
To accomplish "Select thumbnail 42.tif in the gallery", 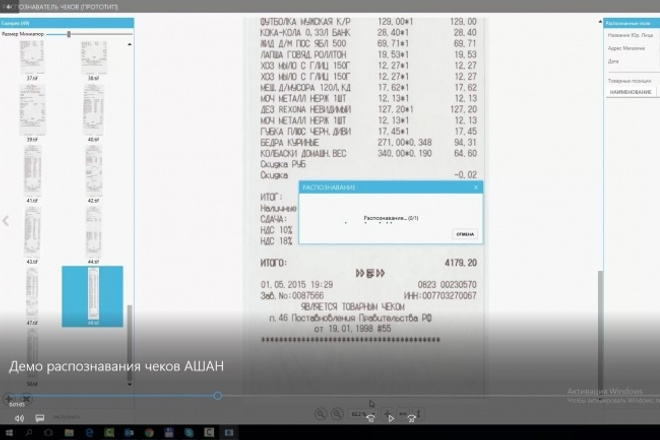I will point(93,174).
